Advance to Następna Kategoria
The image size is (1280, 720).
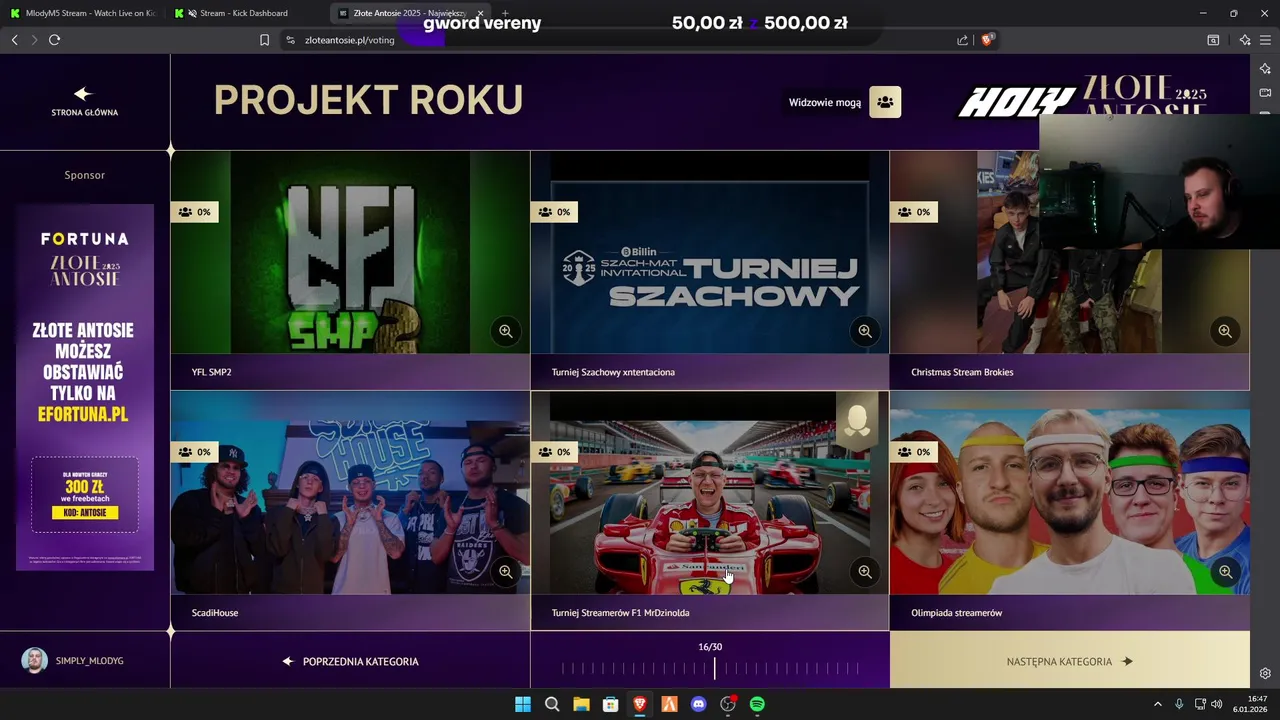pos(1069,661)
